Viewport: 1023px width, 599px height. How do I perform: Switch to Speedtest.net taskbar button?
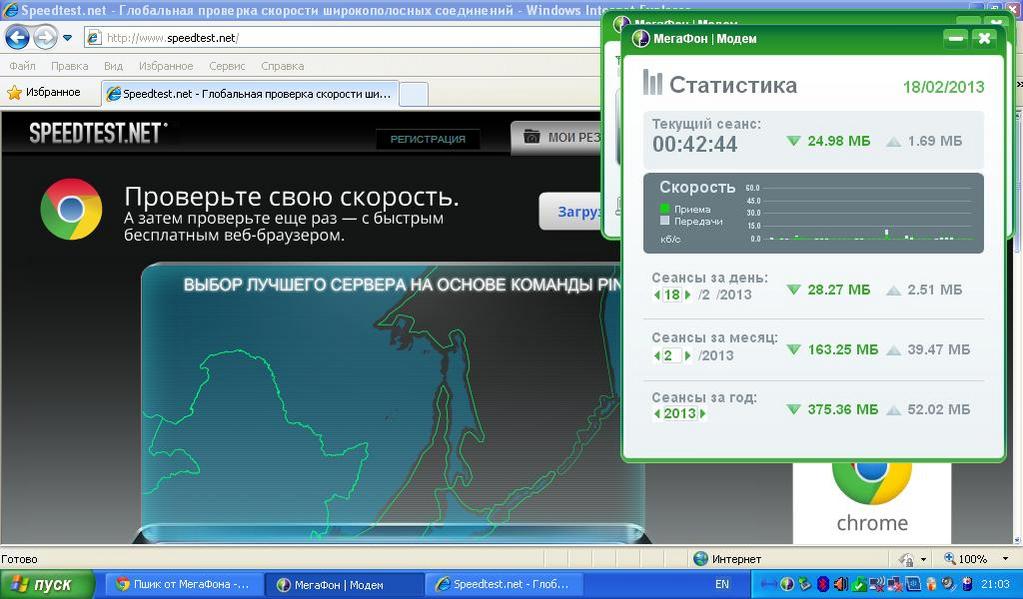(x=506, y=584)
